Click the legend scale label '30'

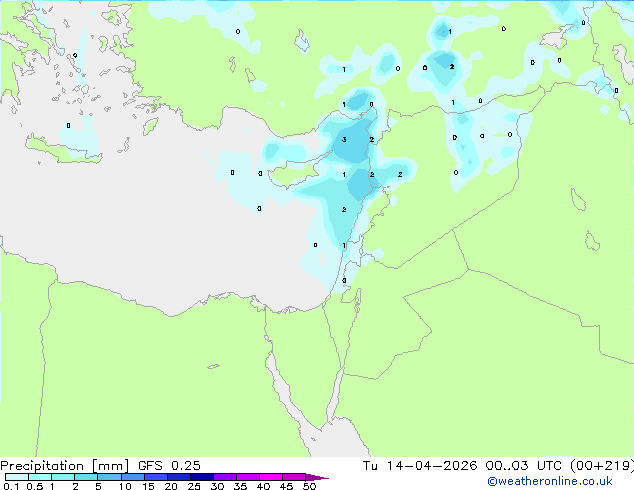coord(217,486)
